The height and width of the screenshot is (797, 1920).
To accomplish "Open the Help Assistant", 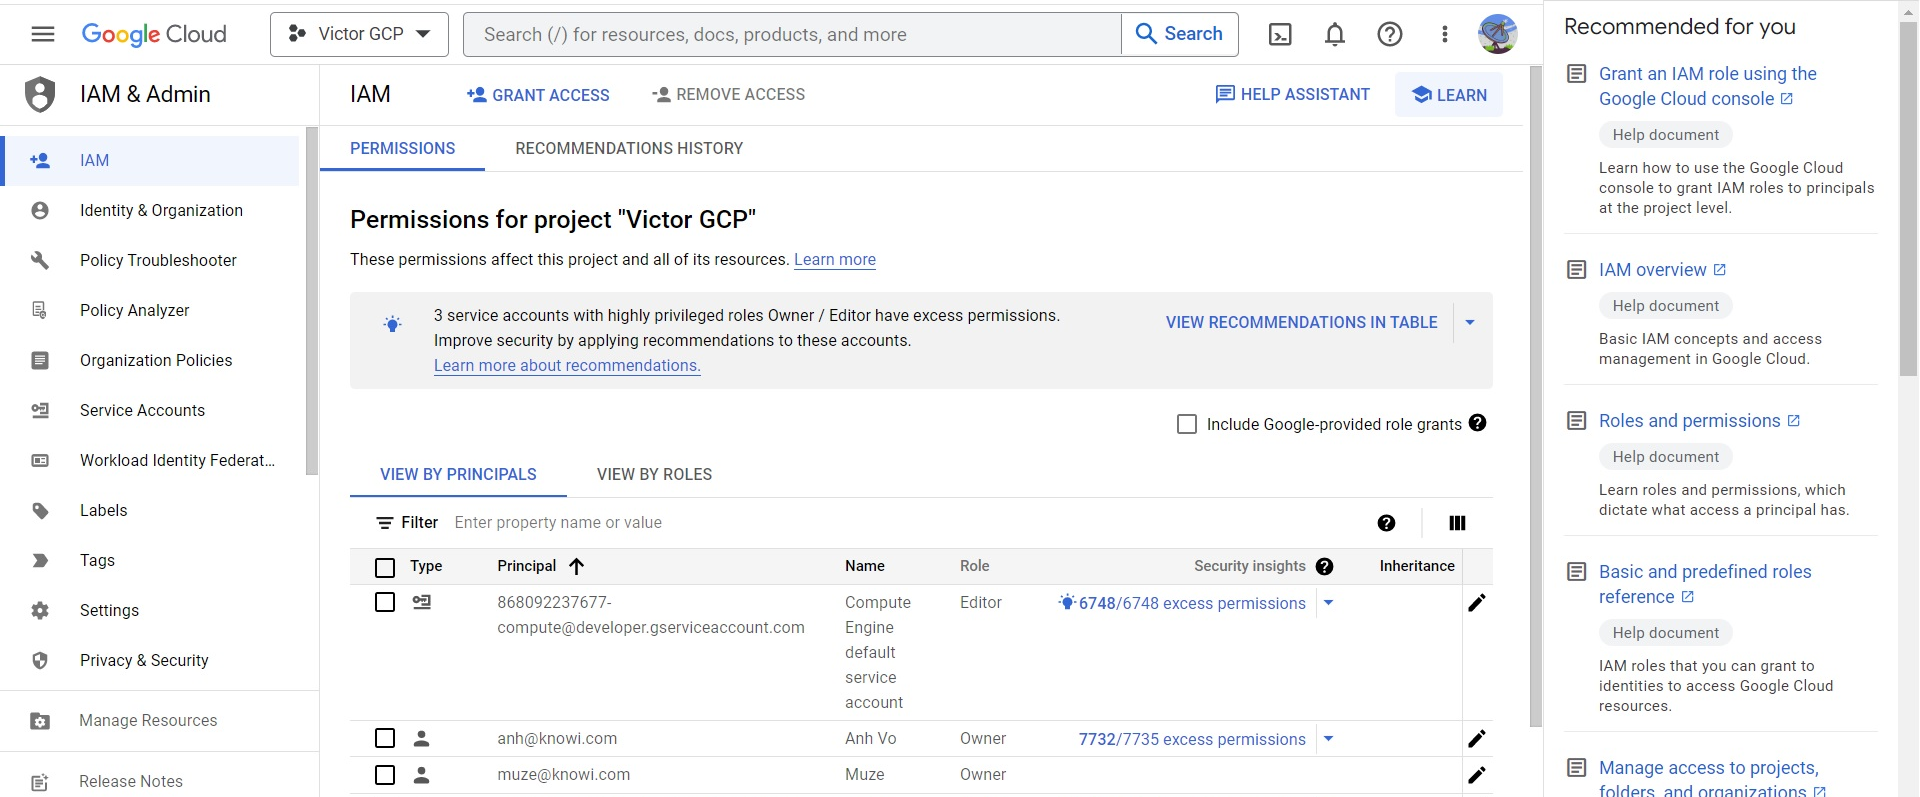I will [x=1292, y=94].
